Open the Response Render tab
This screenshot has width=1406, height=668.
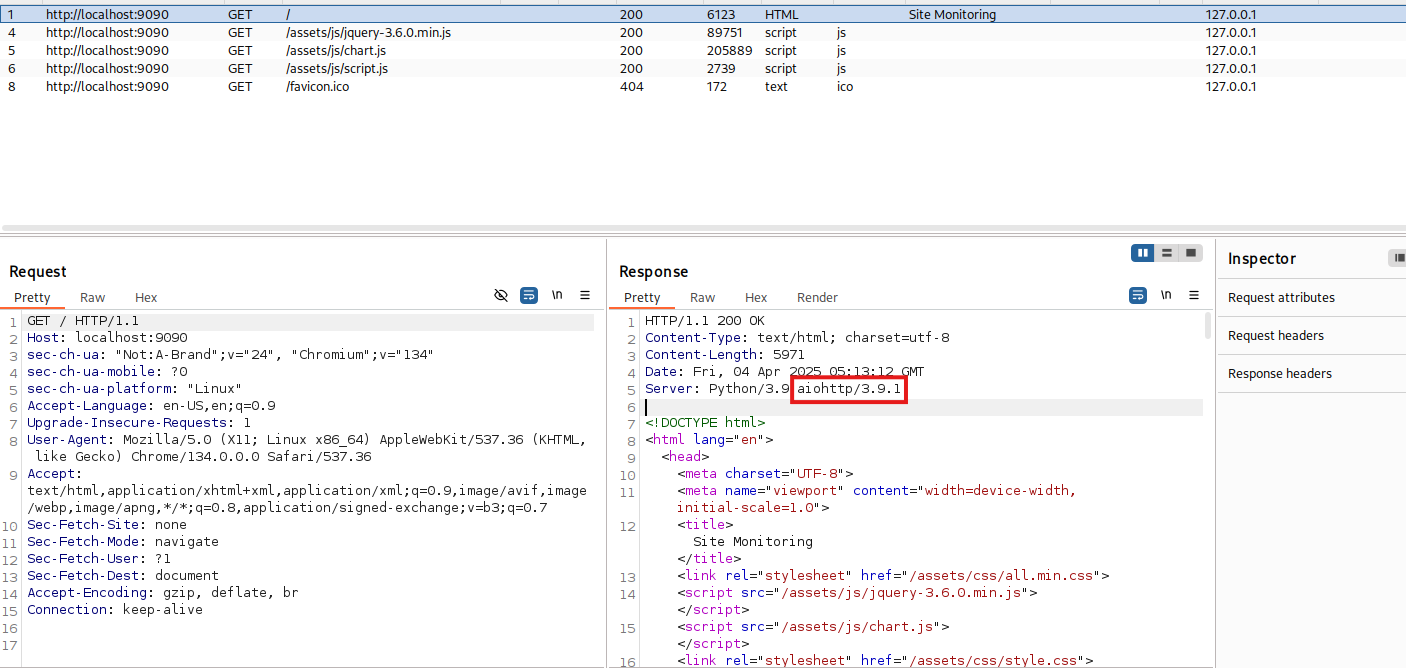click(x=817, y=297)
